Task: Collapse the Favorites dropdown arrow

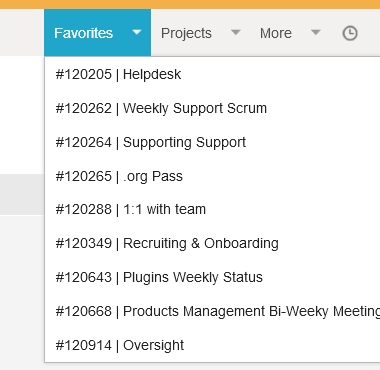Action: pos(137,33)
